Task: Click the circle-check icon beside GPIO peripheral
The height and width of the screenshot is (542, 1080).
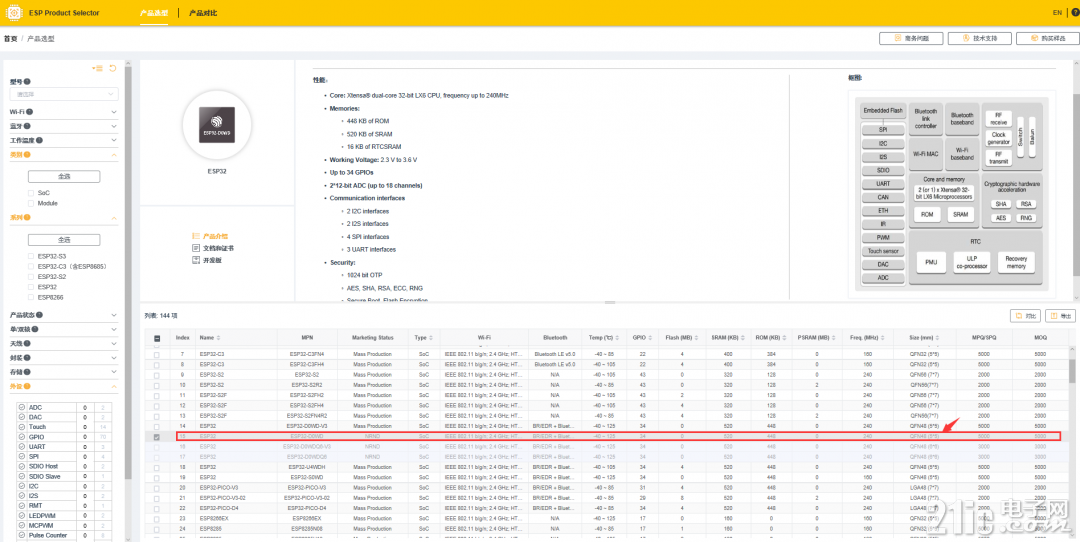Action: click(x=22, y=437)
